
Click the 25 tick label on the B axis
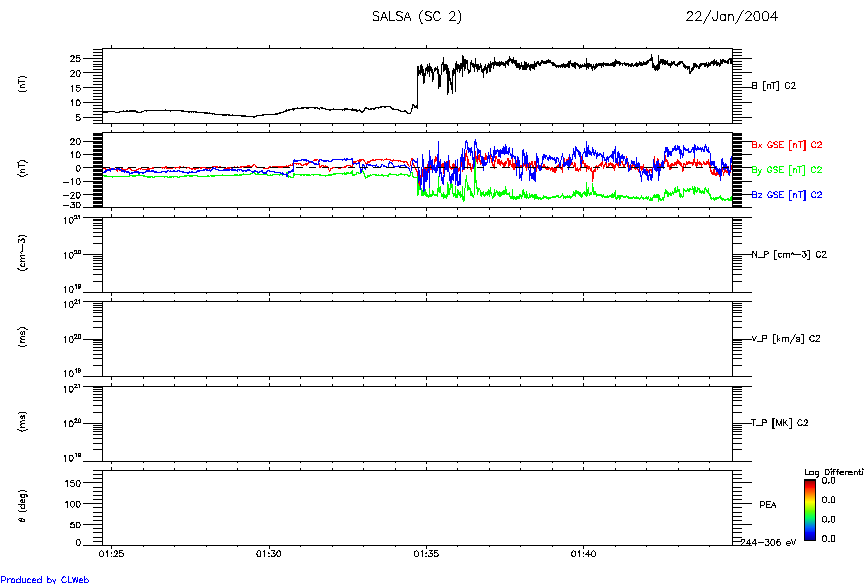pyautogui.click(x=75, y=58)
